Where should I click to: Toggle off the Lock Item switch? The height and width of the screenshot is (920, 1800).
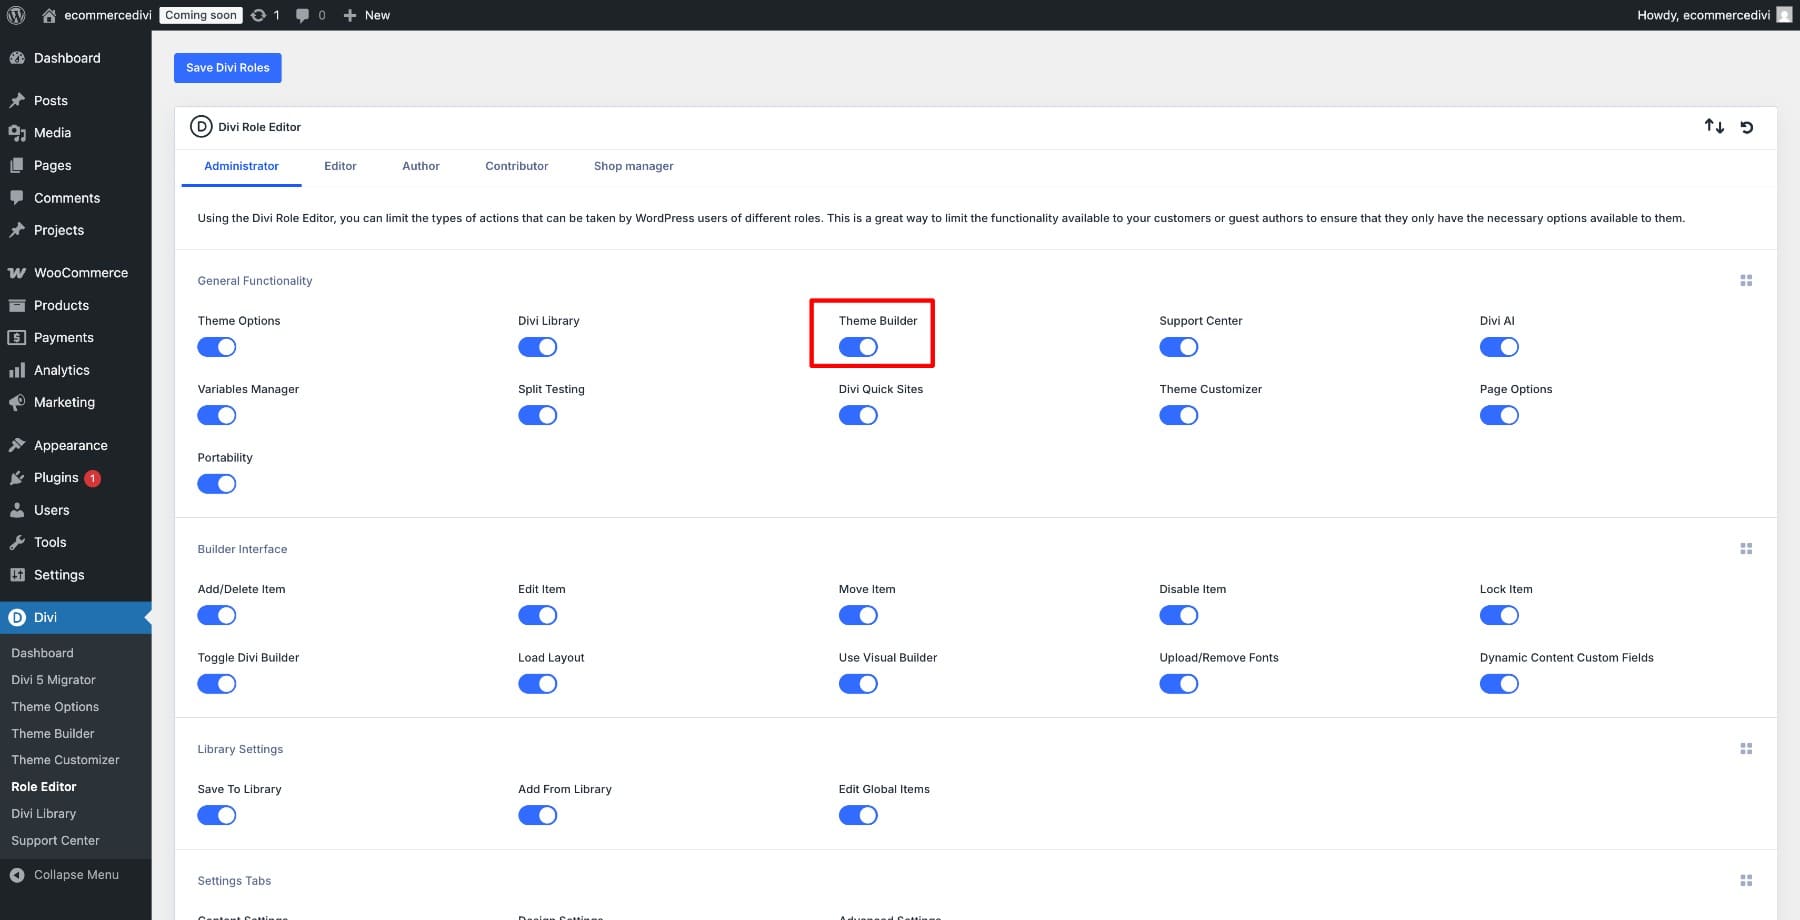(1500, 615)
